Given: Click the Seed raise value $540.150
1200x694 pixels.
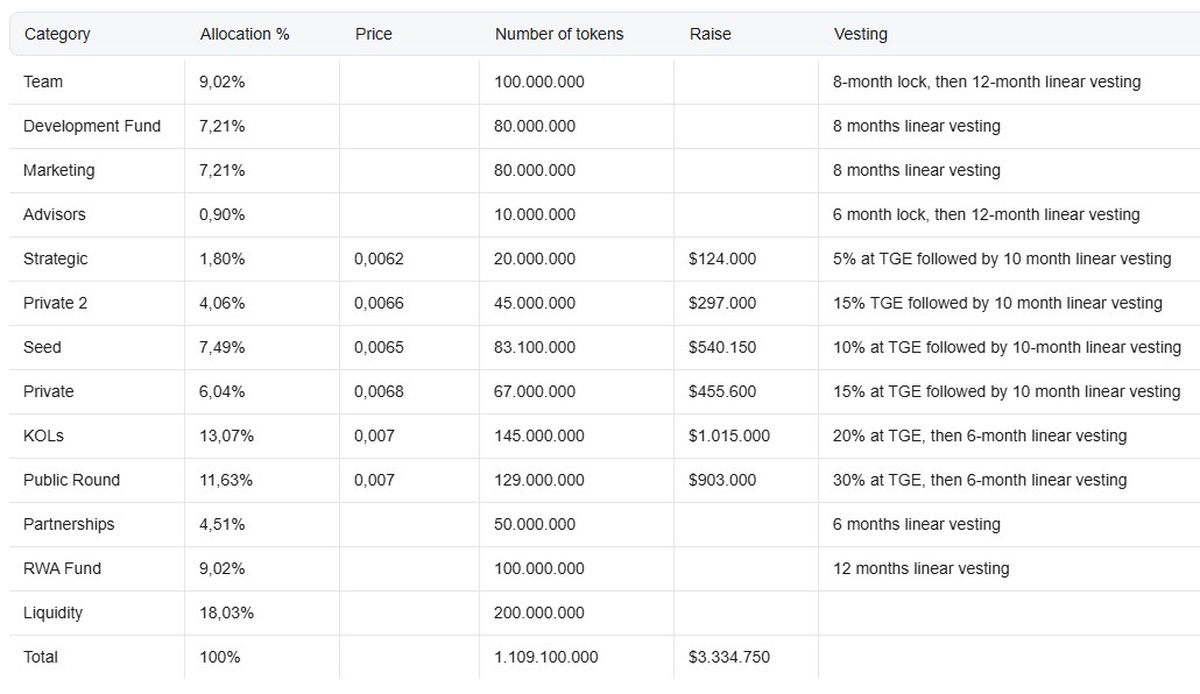Looking at the screenshot, I should (x=722, y=347).
